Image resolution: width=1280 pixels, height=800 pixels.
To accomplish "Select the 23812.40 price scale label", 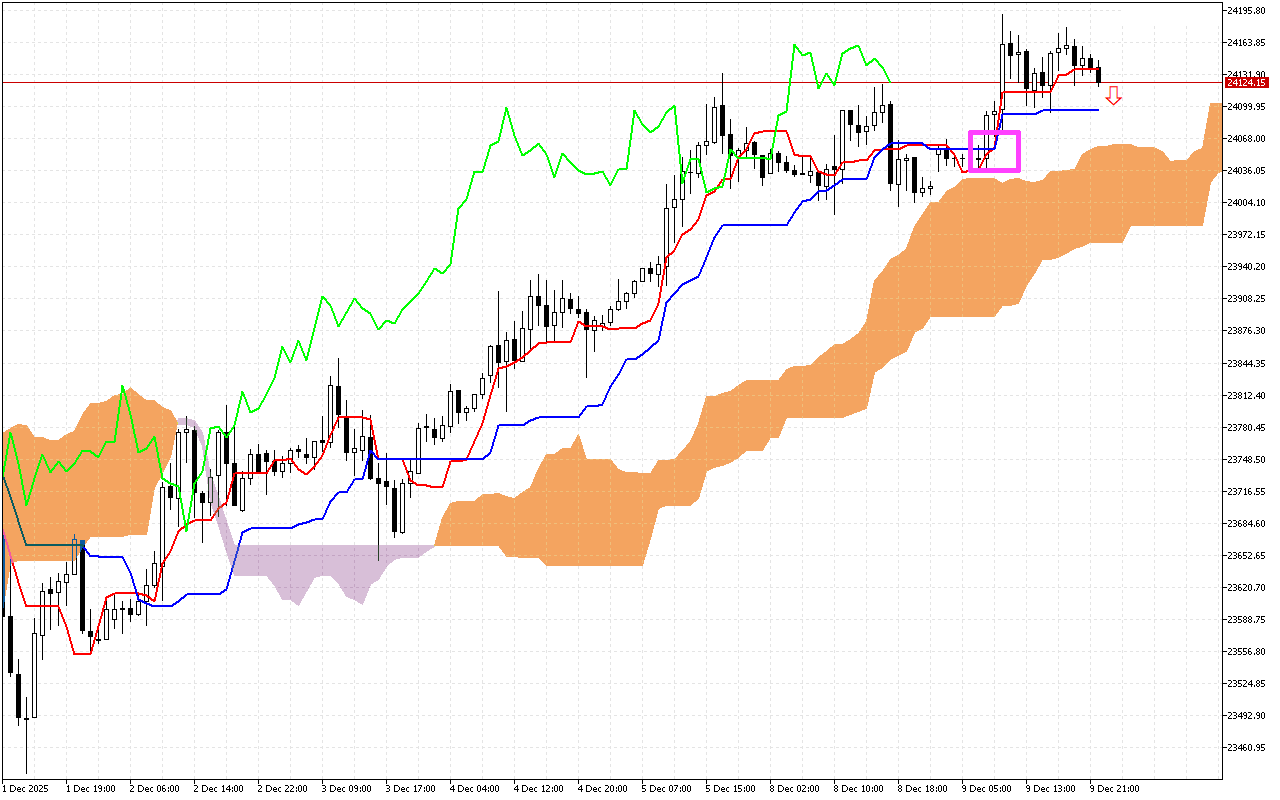I will 1246,395.
